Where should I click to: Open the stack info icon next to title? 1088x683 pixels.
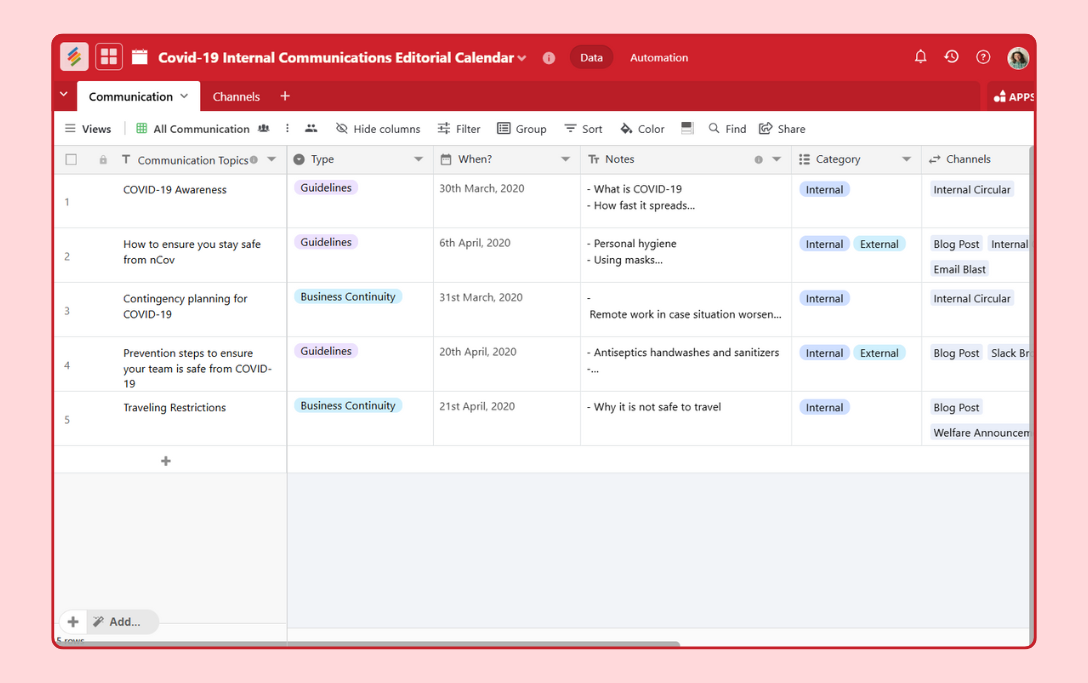pos(549,58)
